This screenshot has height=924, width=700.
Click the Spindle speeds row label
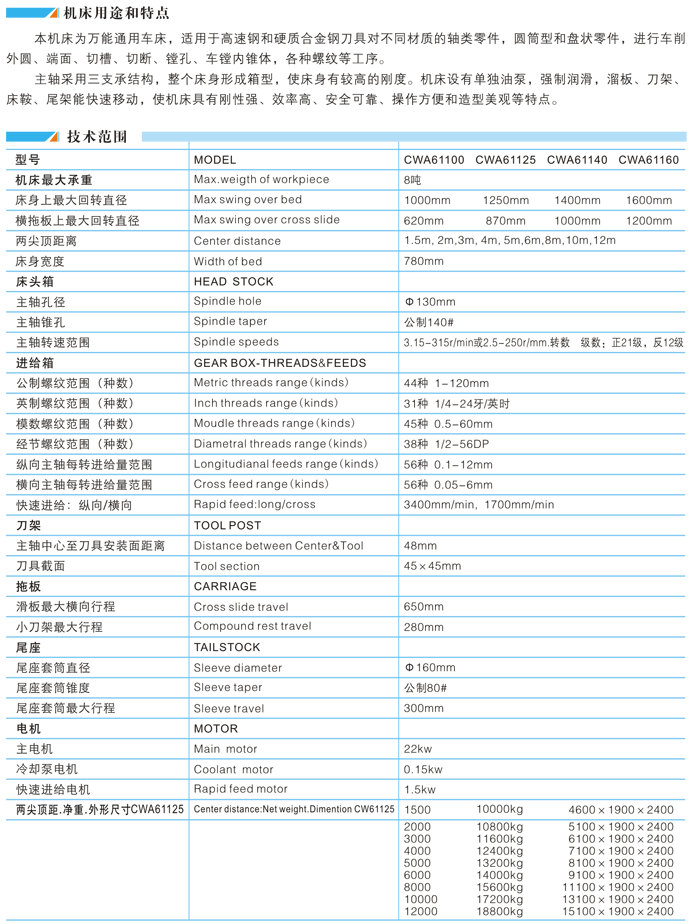tap(240, 342)
